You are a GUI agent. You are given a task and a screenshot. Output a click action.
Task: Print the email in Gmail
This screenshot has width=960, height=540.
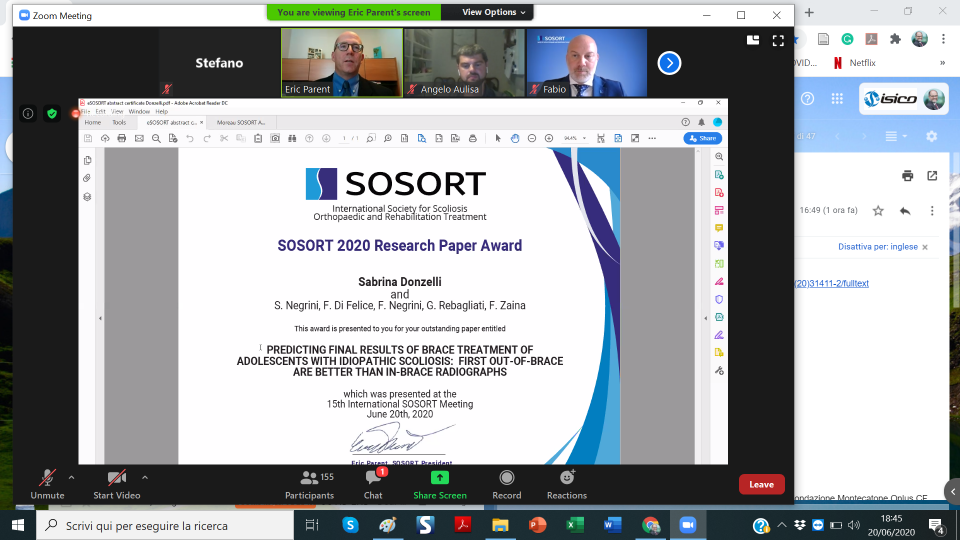pyautogui.click(x=907, y=176)
